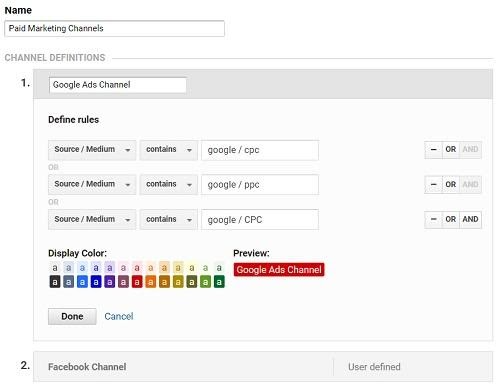This screenshot has width=500, height=389.
Task: Pick the solid dark olive color swatch
Action: click(x=192, y=282)
